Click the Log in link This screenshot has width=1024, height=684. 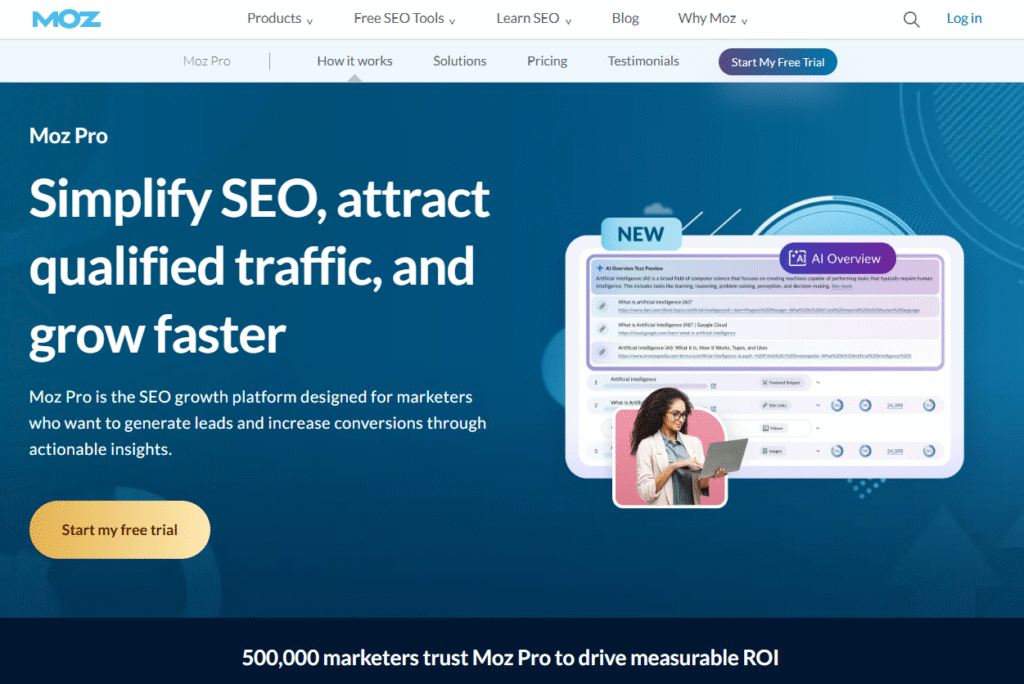coord(964,19)
